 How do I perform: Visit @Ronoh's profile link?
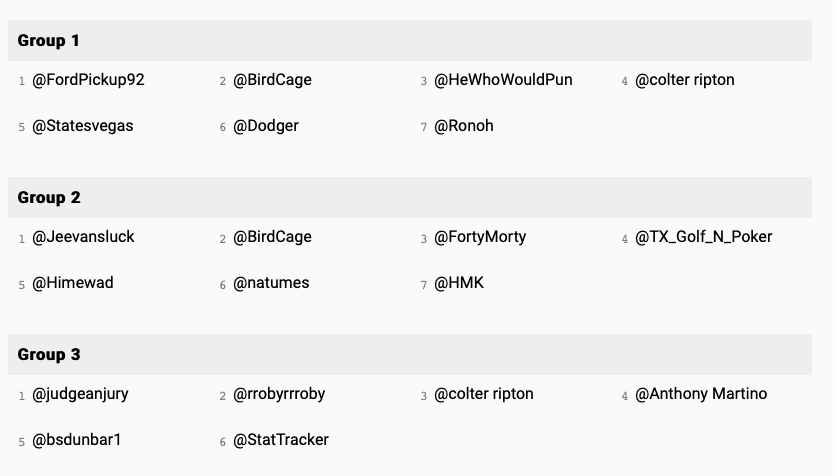point(463,126)
